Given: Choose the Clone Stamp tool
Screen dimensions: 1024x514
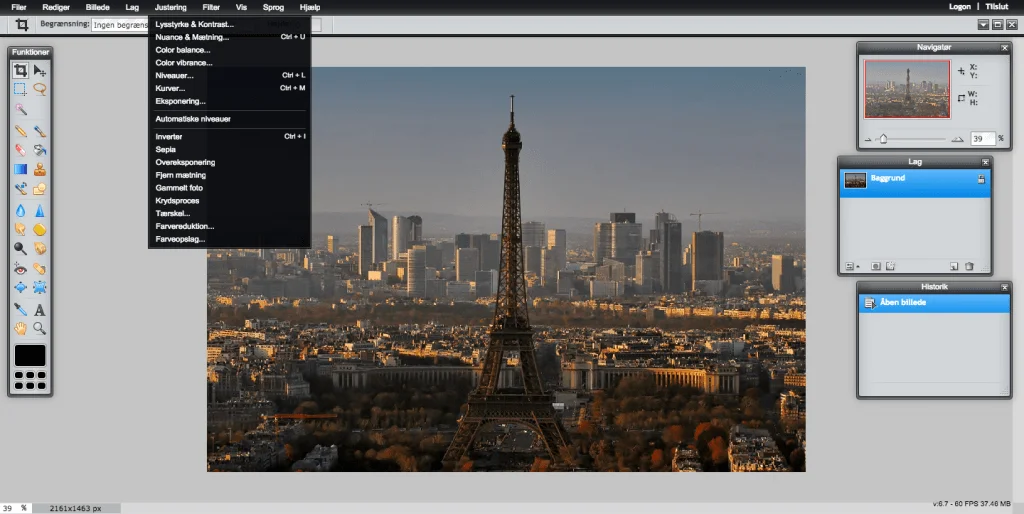Looking at the screenshot, I should (40, 169).
